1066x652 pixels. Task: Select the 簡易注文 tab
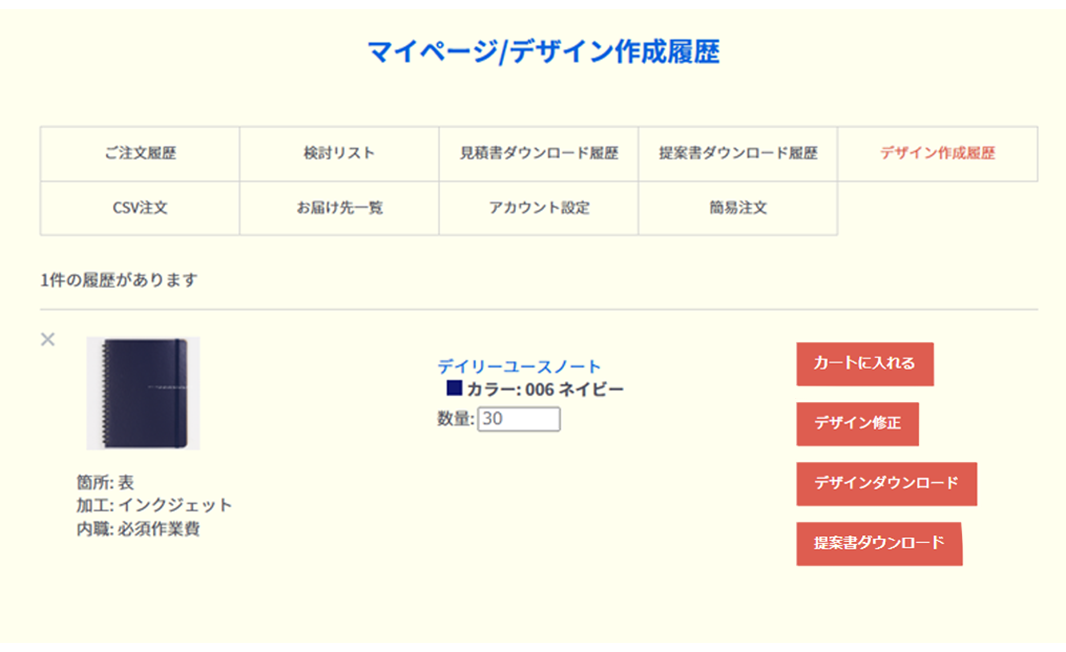tap(738, 208)
